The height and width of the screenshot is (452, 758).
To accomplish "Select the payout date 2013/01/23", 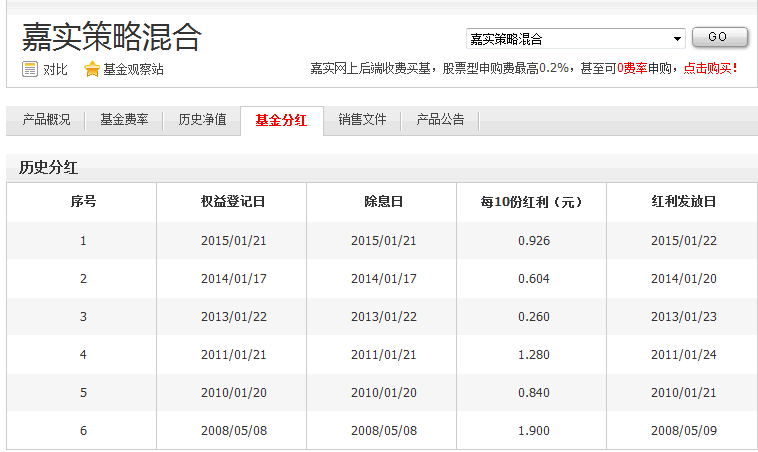I will [x=684, y=317].
